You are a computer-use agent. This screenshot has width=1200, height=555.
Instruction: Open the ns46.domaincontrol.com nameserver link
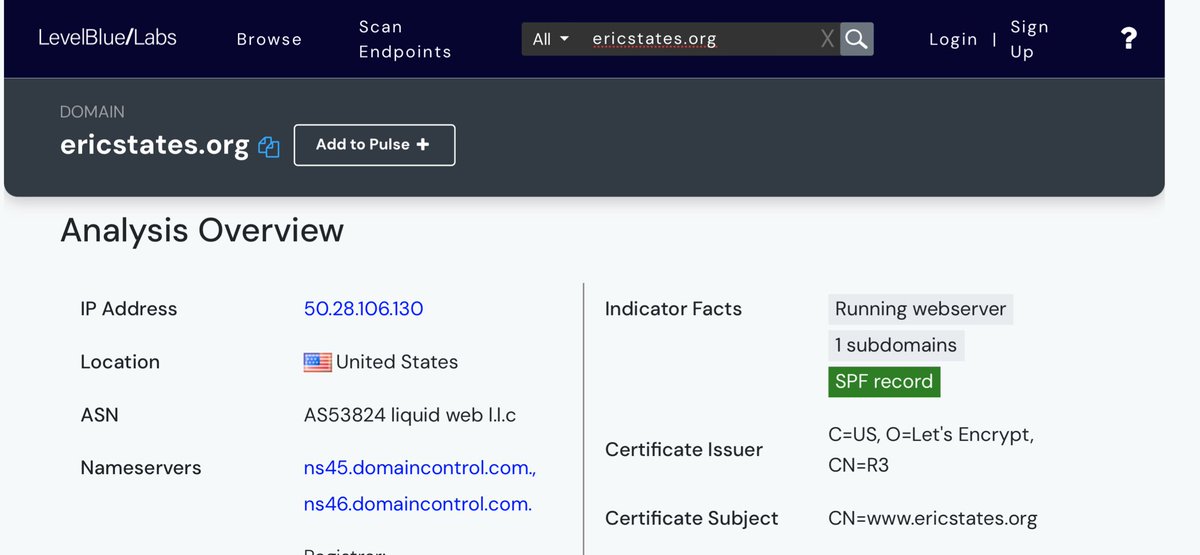pyautogui.click(x=417, y=504)
